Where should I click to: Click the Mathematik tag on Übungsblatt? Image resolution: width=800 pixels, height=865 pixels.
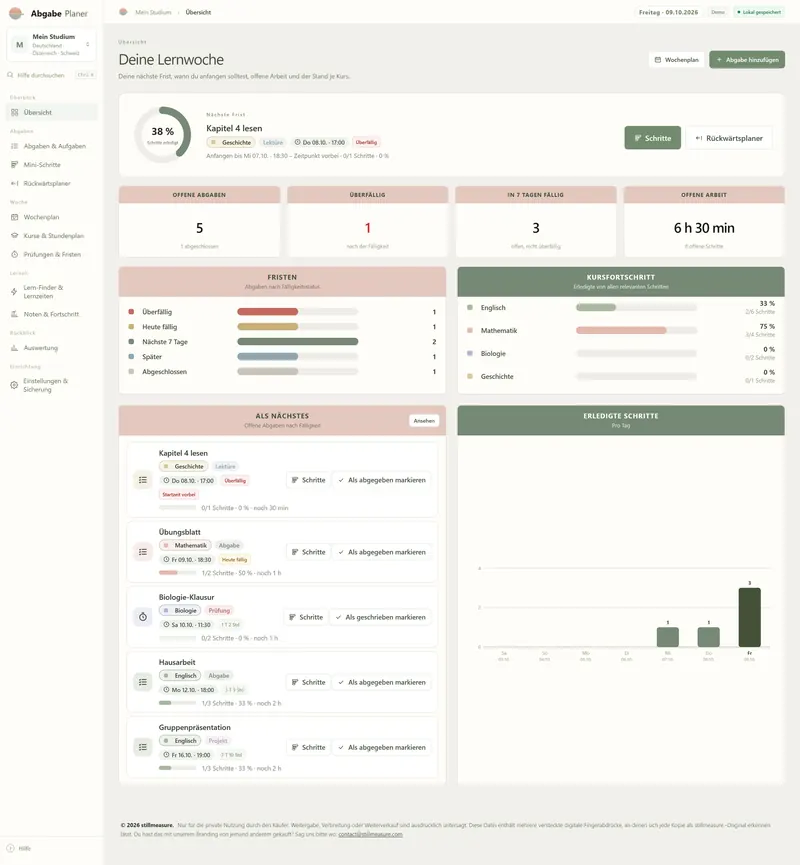[x=185, y=545]
